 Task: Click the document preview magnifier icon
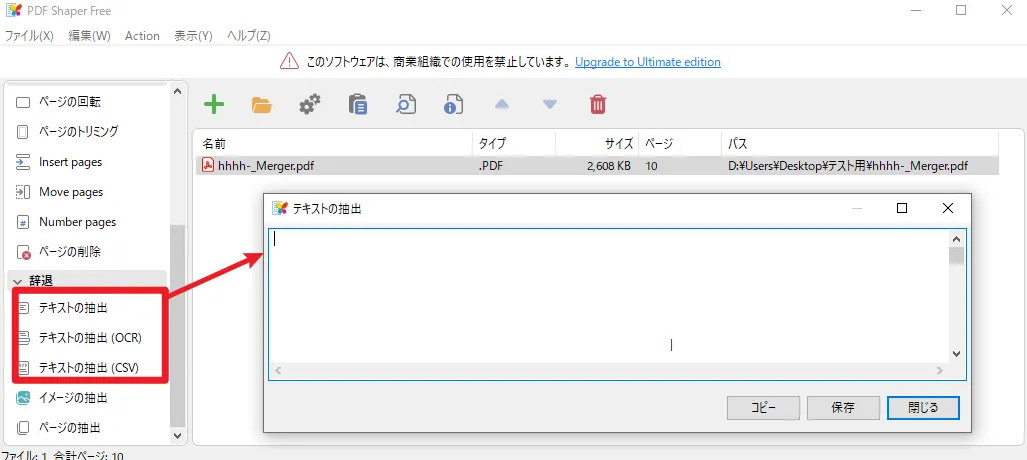click(x=406, y=105)
